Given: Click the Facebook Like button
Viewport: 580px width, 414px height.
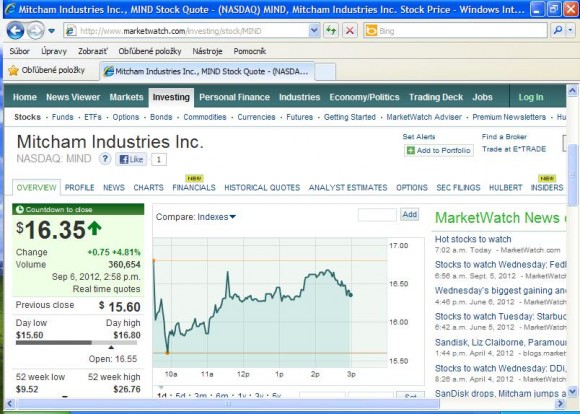Looking at the screenshot, I should pos(131,159).
